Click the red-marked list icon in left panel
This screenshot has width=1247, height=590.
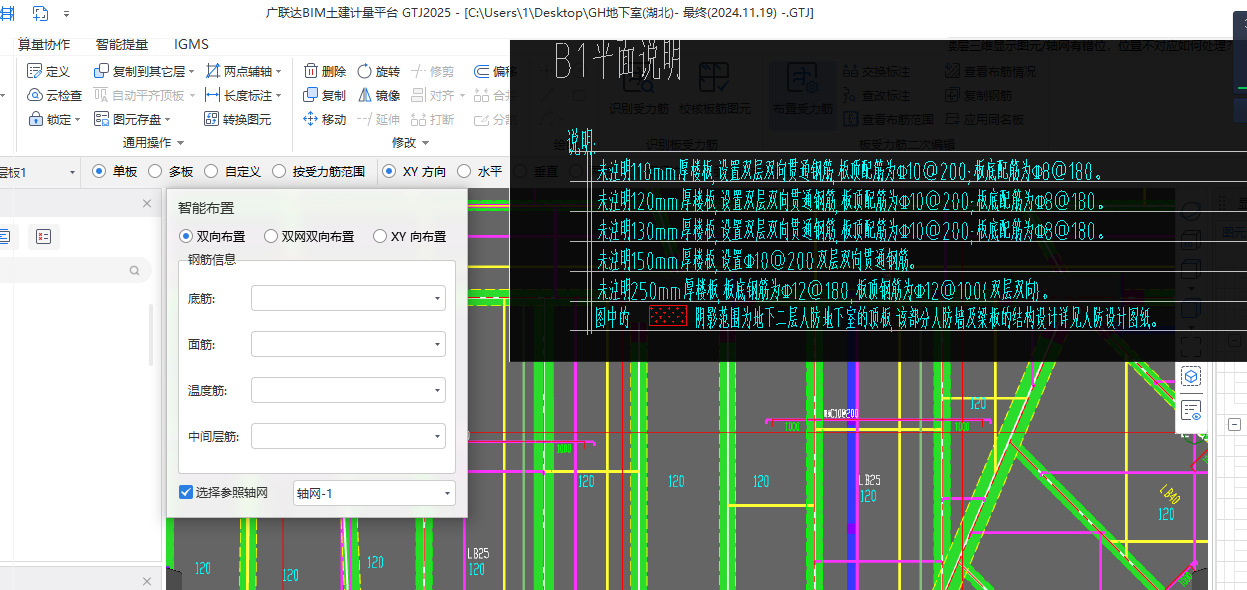click(x=43, y=237)
